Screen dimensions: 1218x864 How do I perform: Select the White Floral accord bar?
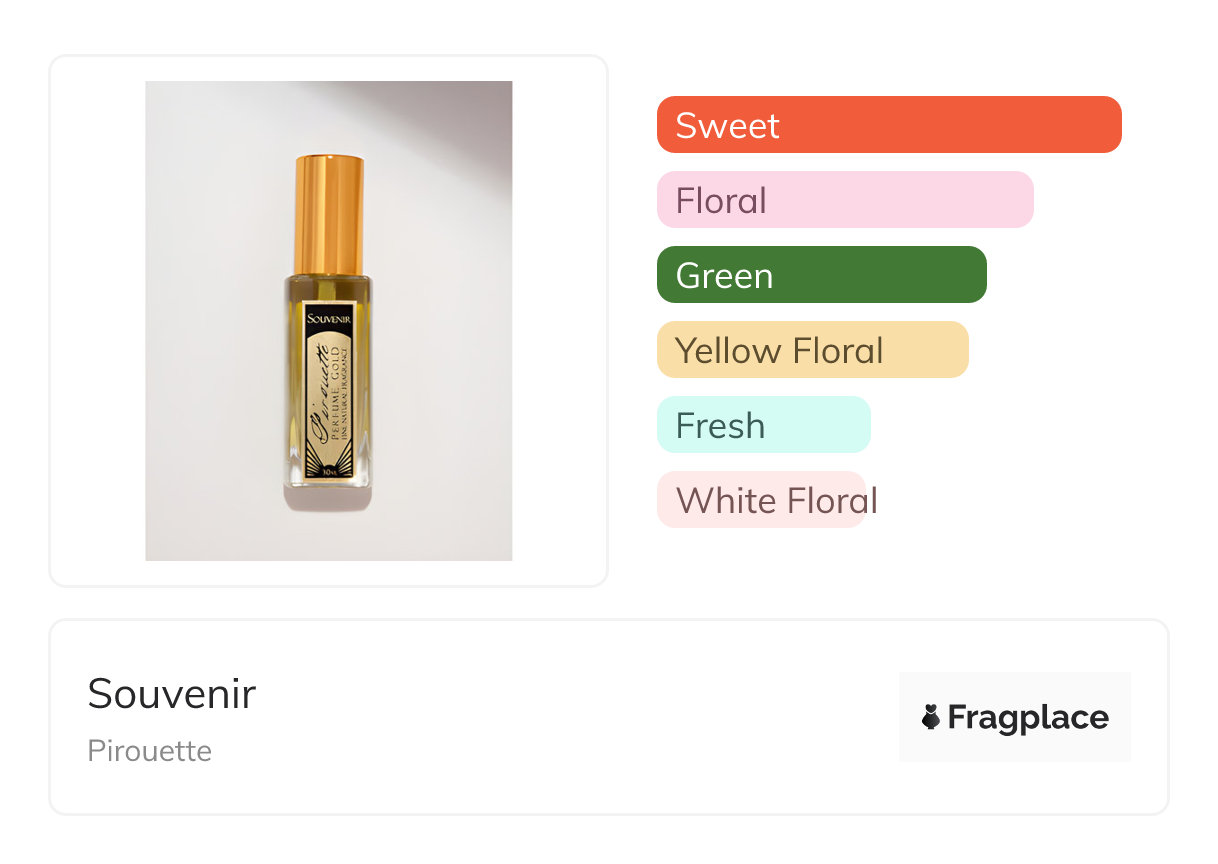761,500
